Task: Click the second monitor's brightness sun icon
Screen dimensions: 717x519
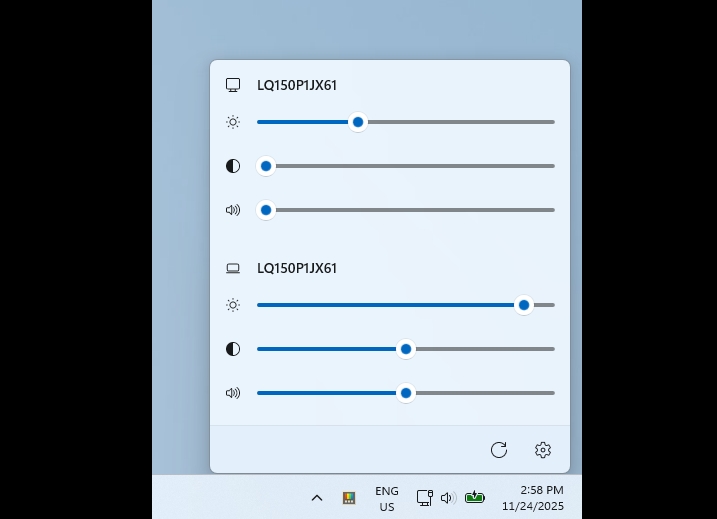Action: click(x=233, y=305)
